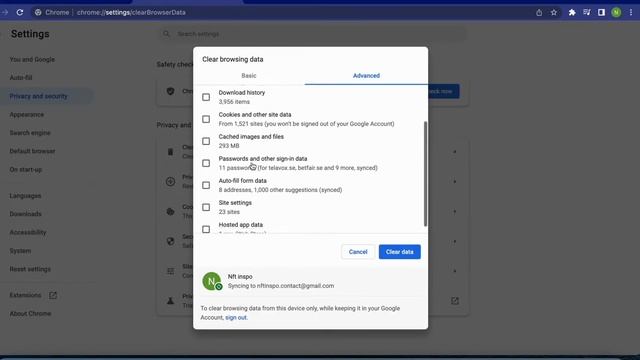The width and height of the screenshot is (640, 360).
Task: Check Passwords and other sign-in data
Action: tap(206, 163)
